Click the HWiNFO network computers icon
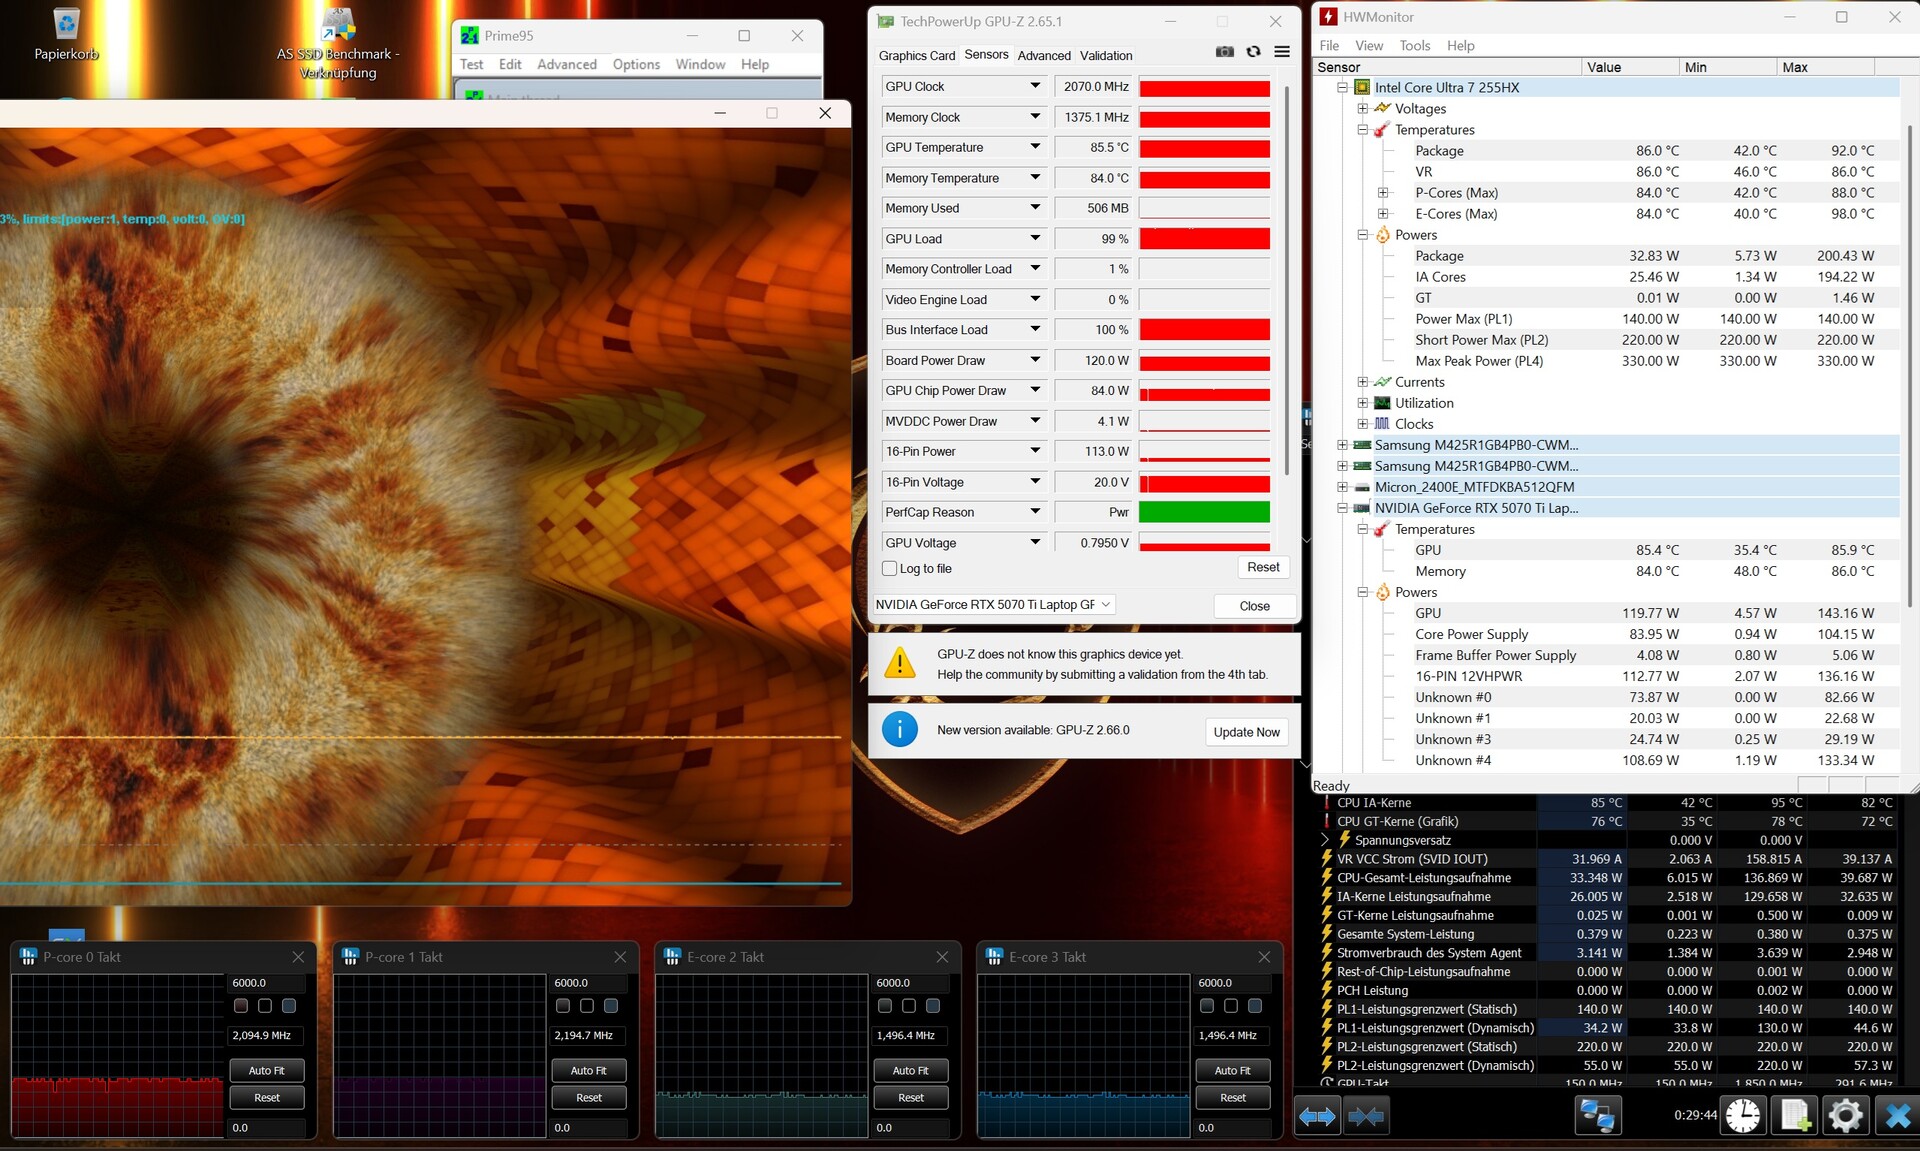The width and height of the screenshot is (1920, 1151). point(1596,1116)
